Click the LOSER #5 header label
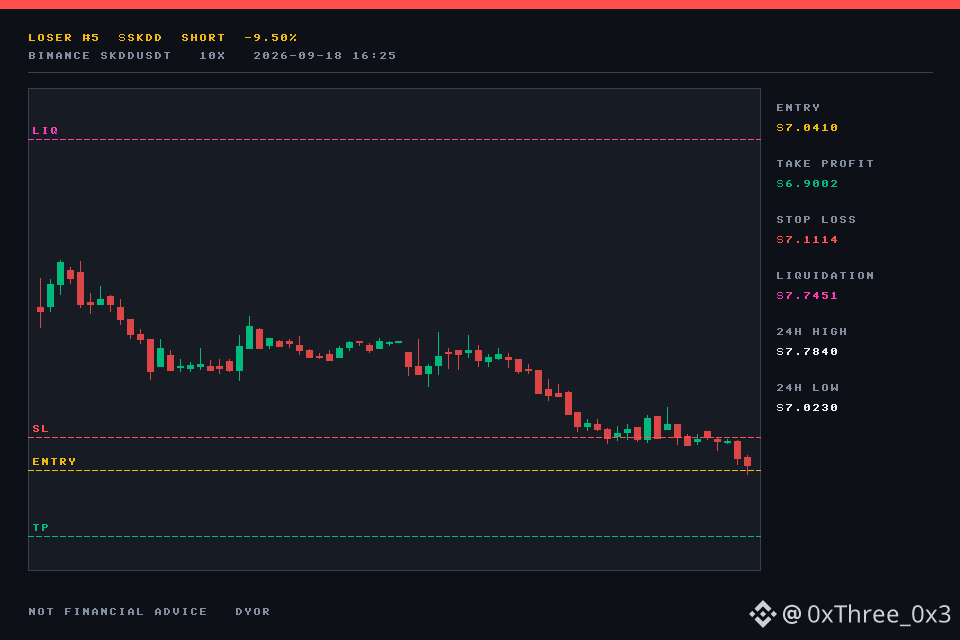The image size is (960, 640). point(64,37)
